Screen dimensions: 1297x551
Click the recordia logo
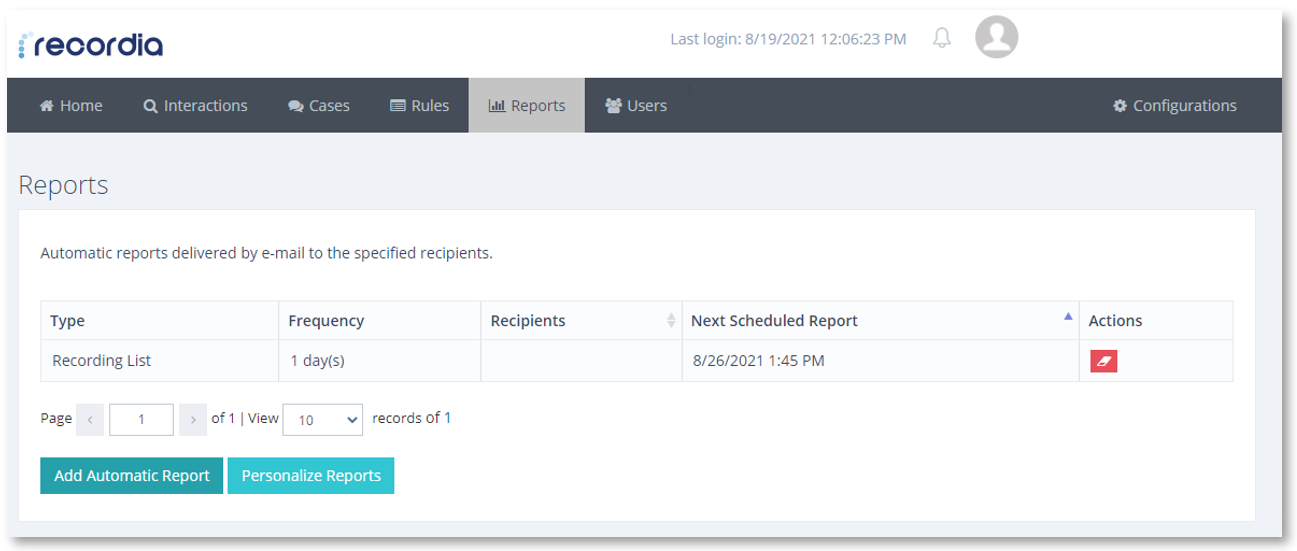tap(90, 45)
